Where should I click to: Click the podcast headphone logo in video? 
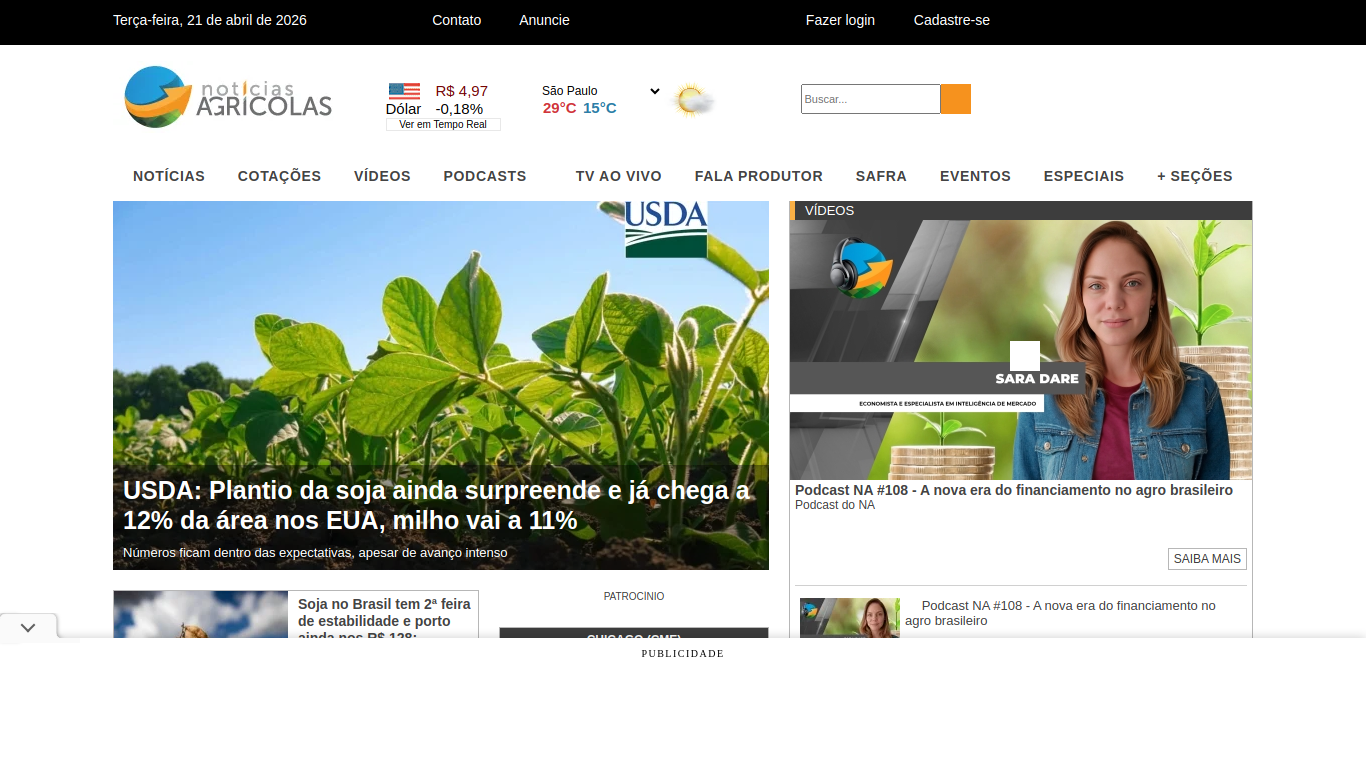coord(861,267)
